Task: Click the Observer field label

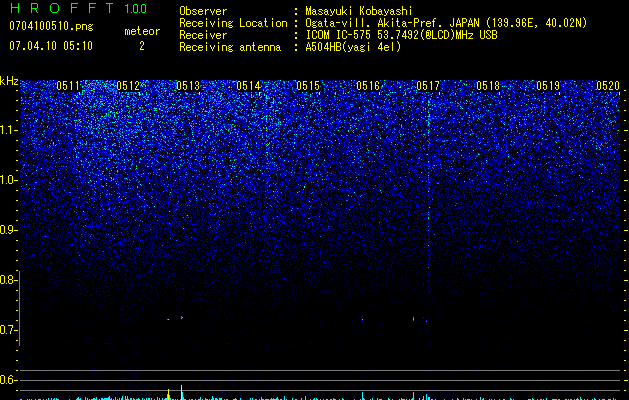Action: pyautogui.click(x=203, y=11)
